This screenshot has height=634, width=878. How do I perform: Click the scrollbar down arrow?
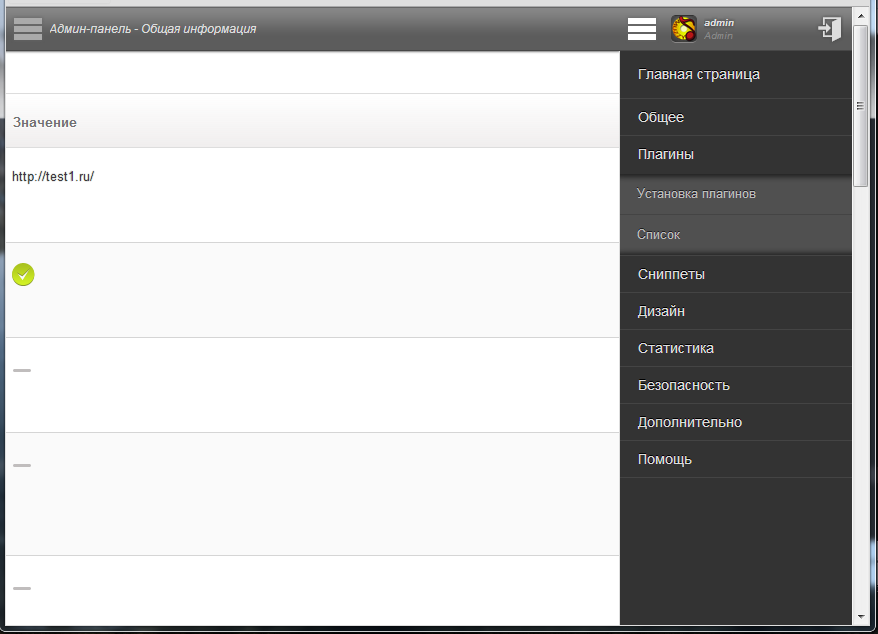pos(861,617)
